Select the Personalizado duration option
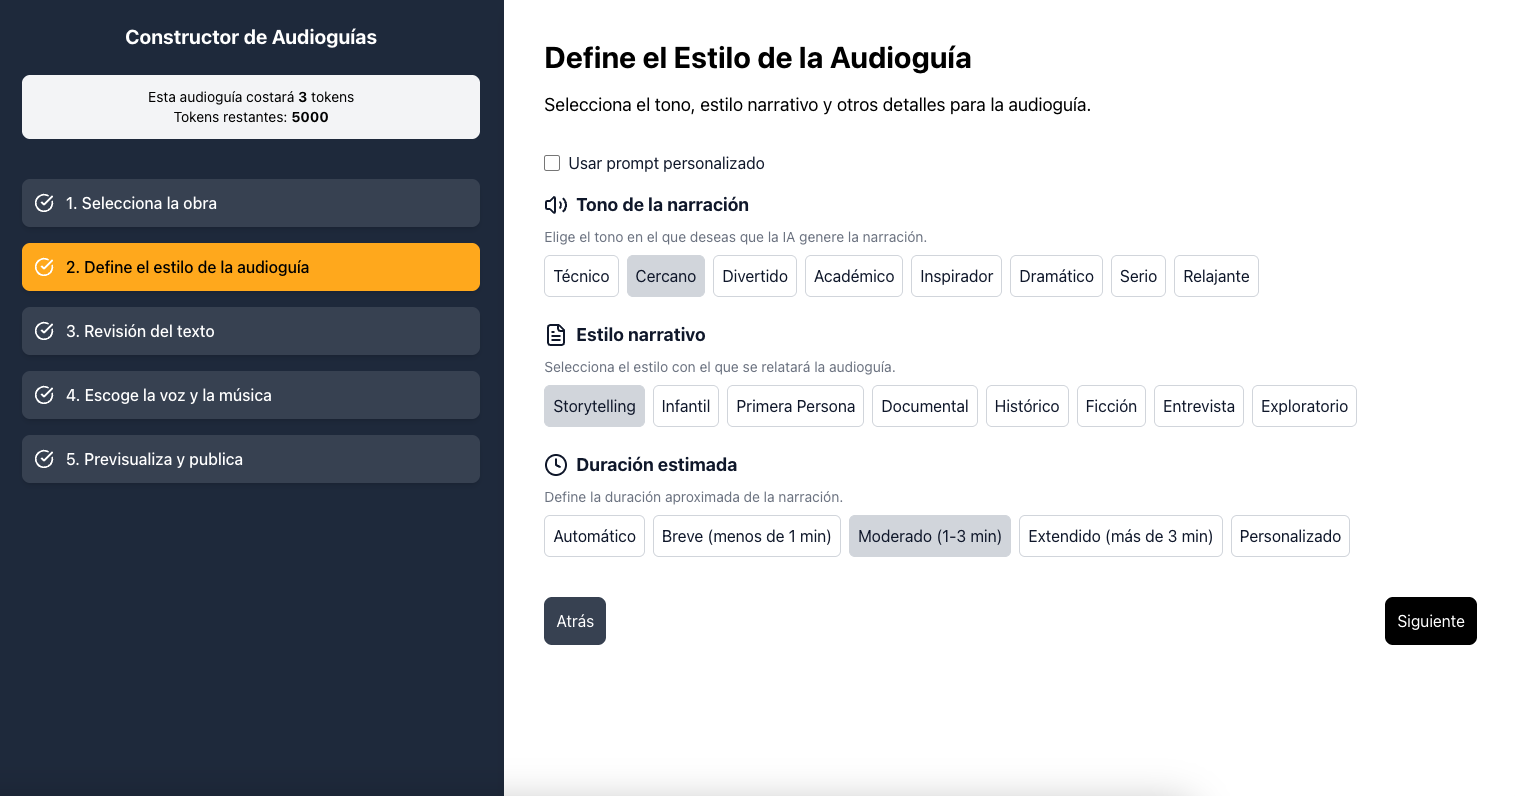Screen dimensions: 1515x796 point(1290,536)
